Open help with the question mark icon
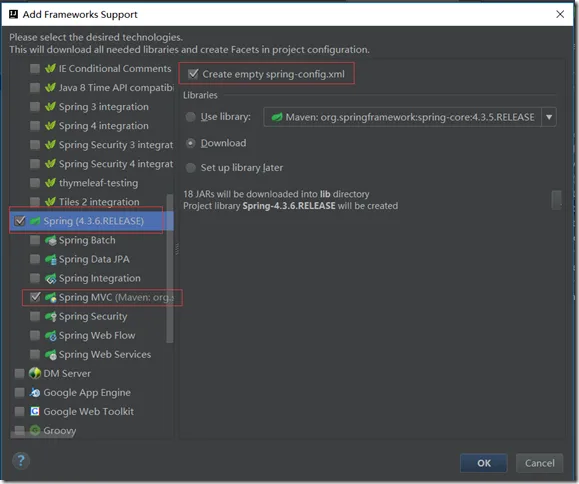 pos(21,461)
